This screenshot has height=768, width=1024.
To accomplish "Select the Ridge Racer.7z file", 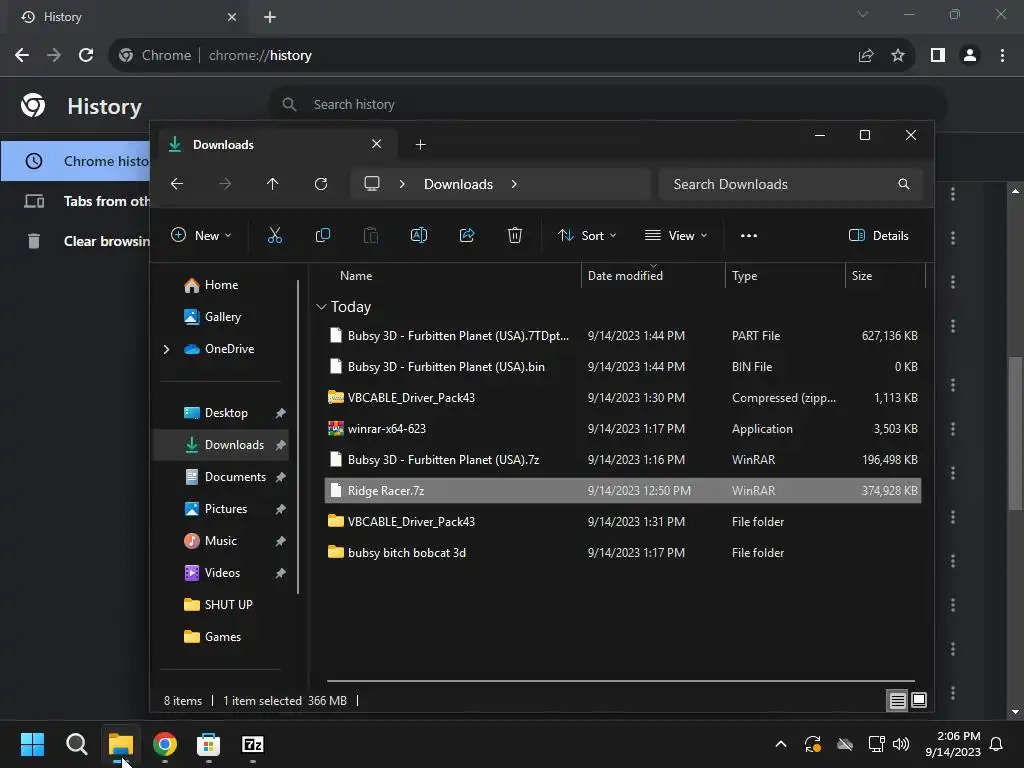I will (x=623, y=491).
